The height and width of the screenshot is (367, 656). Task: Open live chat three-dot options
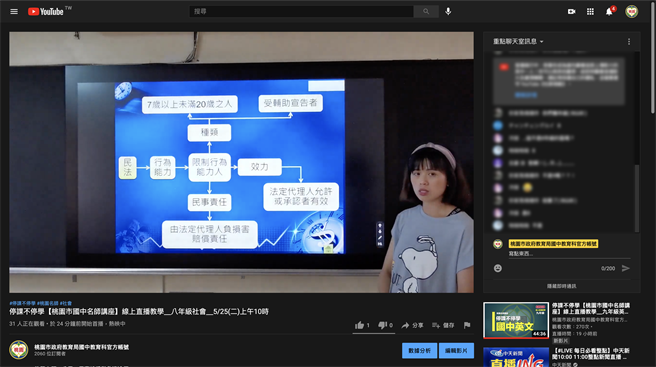coord(629,41)
